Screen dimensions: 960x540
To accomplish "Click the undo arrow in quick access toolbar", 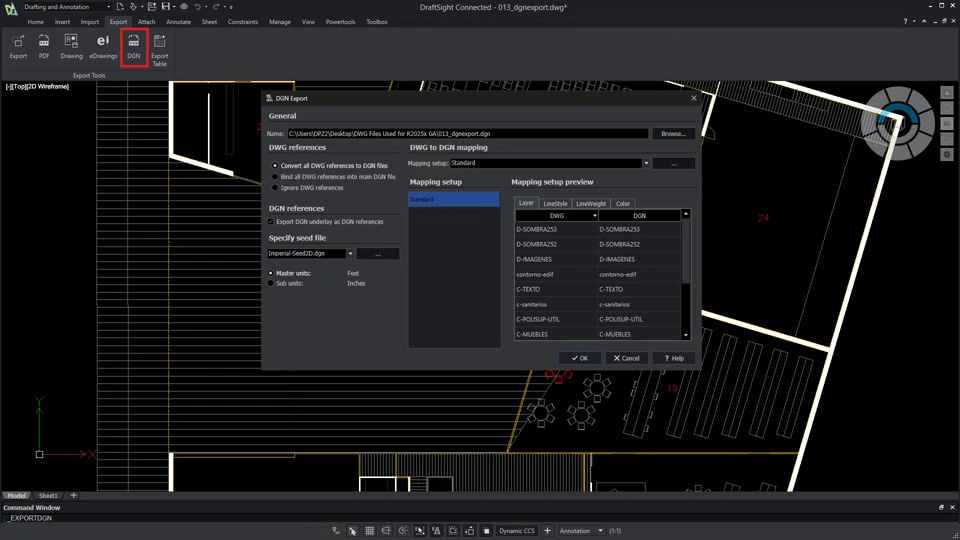I will point(198,7).
